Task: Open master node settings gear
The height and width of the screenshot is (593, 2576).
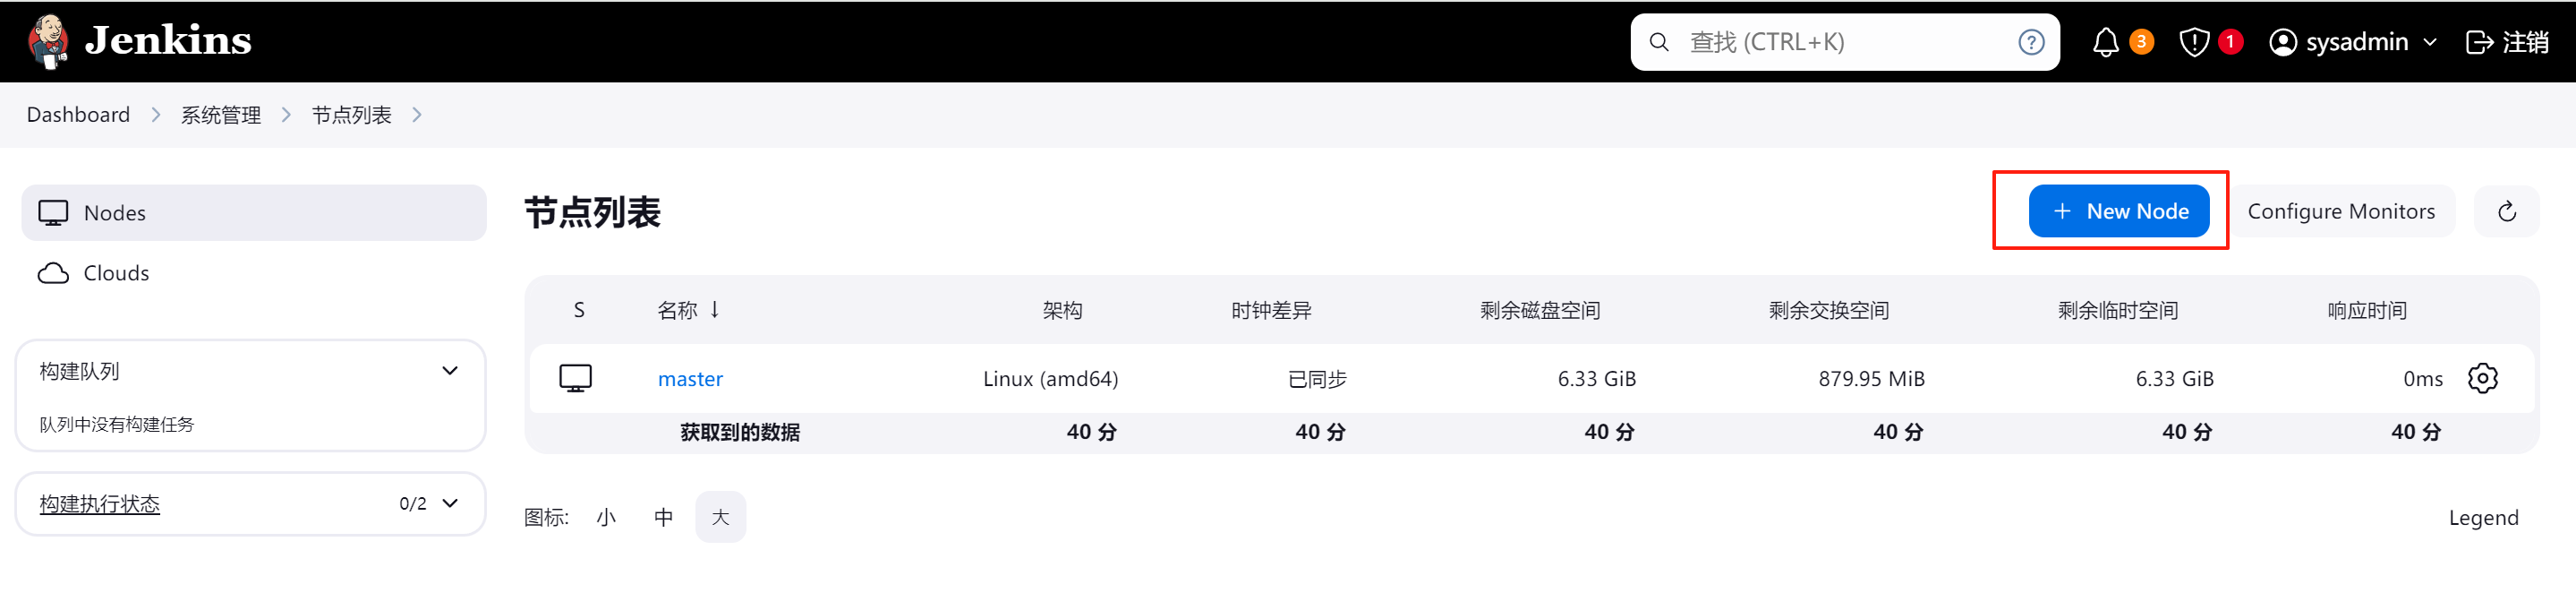Action: pos(2482,378)
